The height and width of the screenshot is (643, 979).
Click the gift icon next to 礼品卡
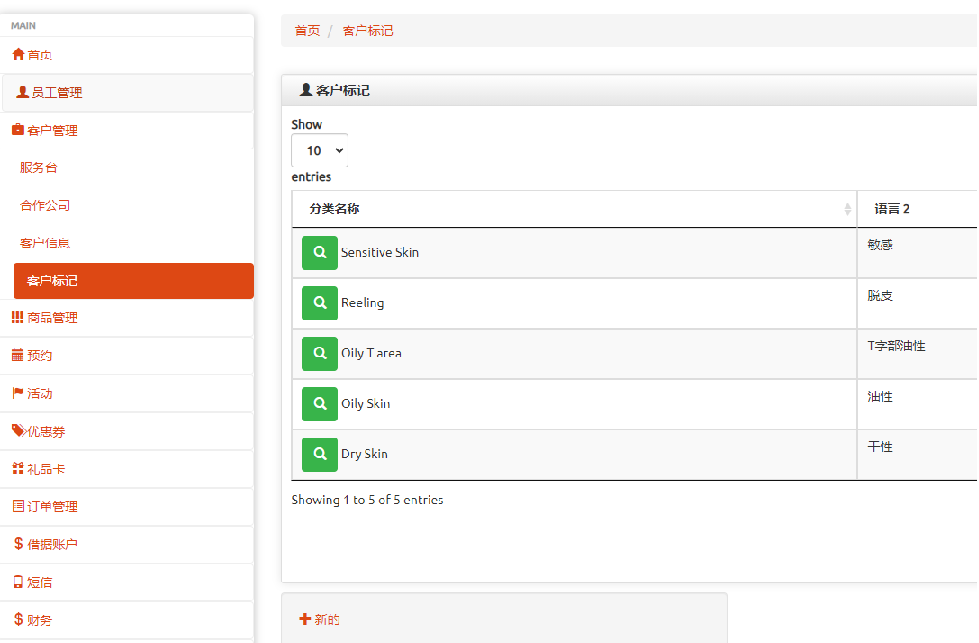pyautogui.click(x=17, y=468)
